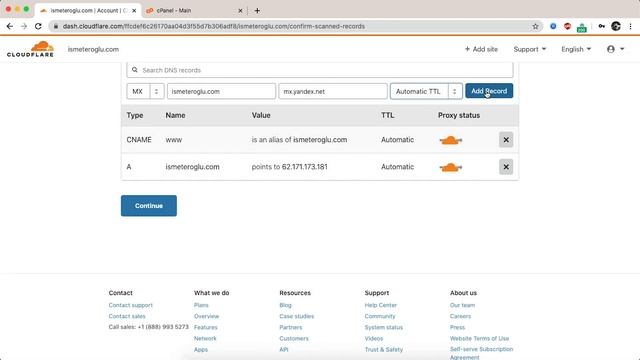The image size is (640, 360).
Task: Open a new browser tab
Action: pos(257,11)
